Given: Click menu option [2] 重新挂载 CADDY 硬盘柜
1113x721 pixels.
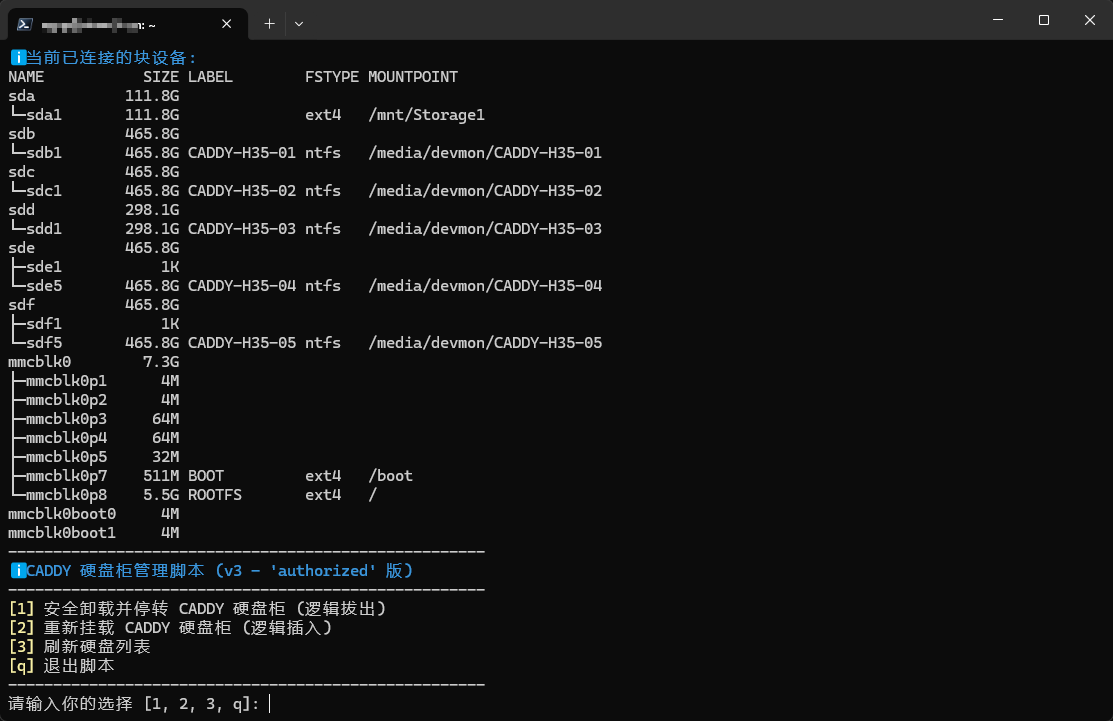Looking at the screenshot, I should coord(170,628).
